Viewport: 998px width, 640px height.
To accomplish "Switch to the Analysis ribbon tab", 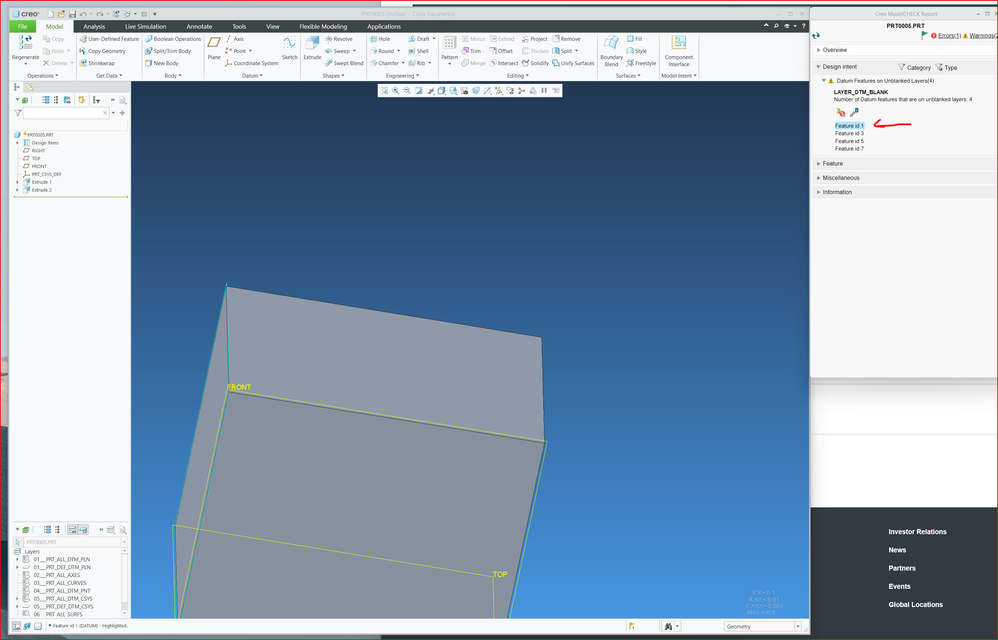I will (94, 27).
